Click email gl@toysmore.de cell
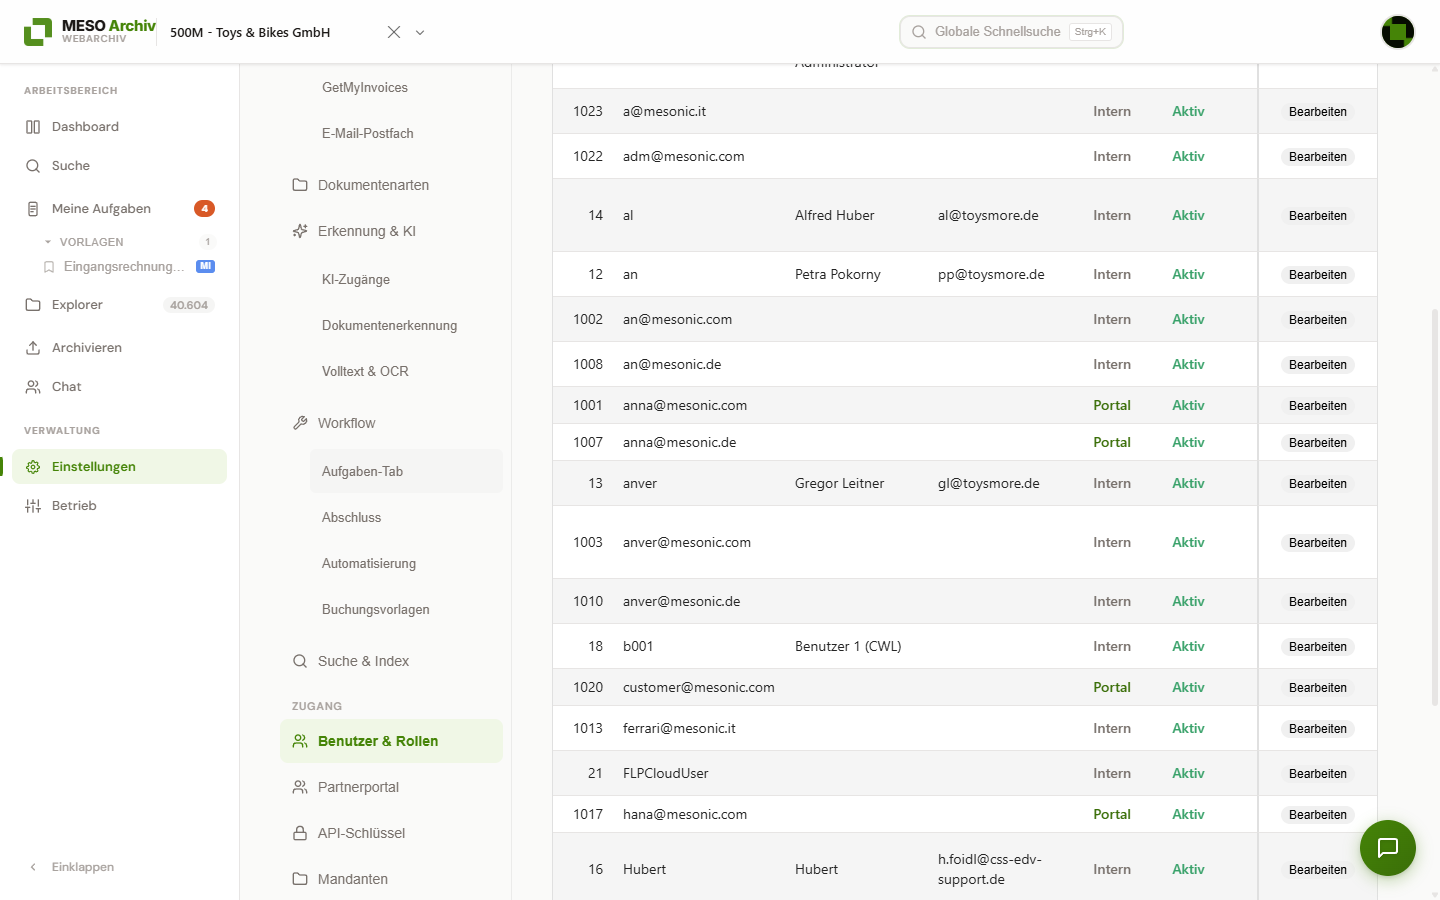1440x900 pixels. click(x=988, y=484)
